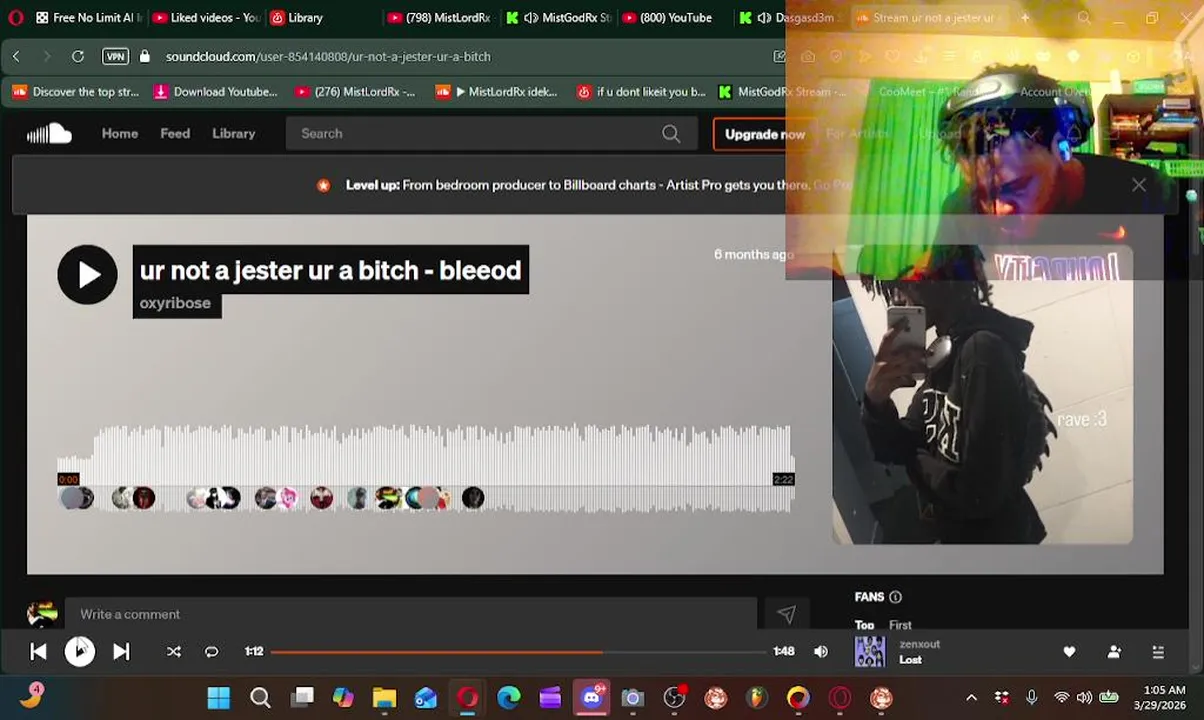Open zenxout artist name in player

coord(919,645)
